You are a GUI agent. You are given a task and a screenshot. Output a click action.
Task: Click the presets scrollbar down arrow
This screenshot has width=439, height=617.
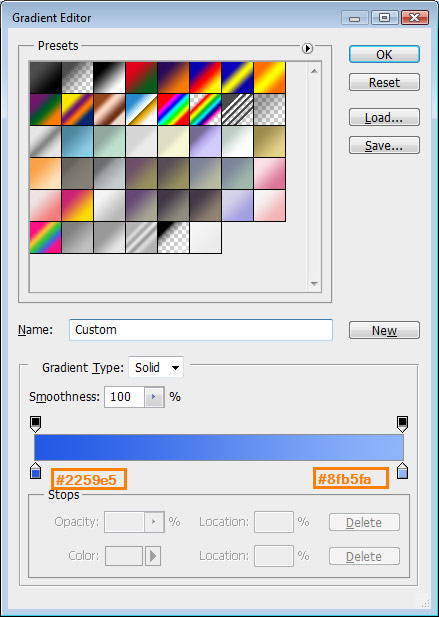[x=314, y=283]
